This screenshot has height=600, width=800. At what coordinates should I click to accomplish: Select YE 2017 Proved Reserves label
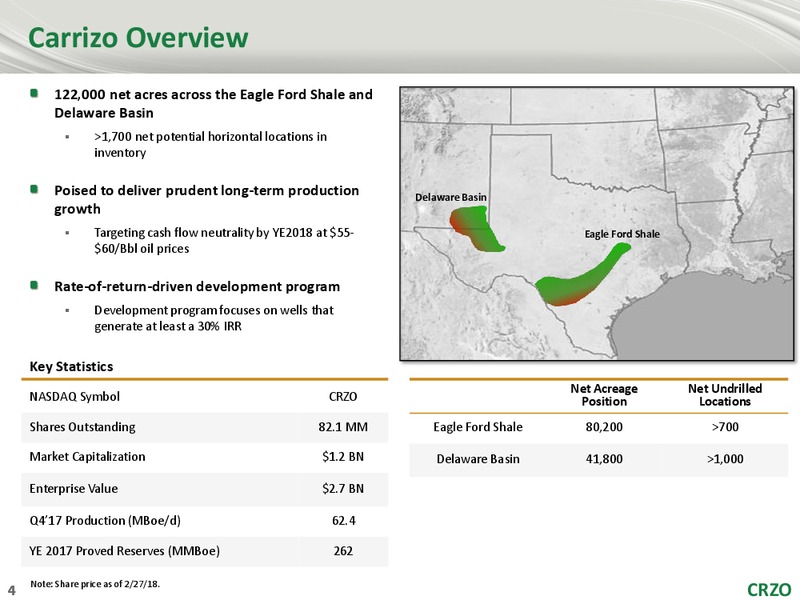pyautogui.click(x=124, y=551)
